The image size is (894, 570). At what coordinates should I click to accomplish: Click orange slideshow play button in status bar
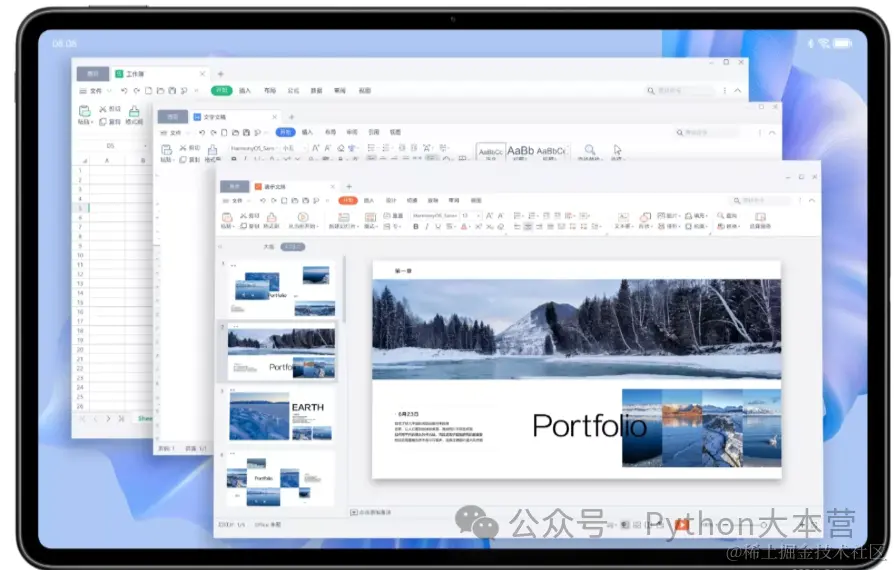click(681, 524)
